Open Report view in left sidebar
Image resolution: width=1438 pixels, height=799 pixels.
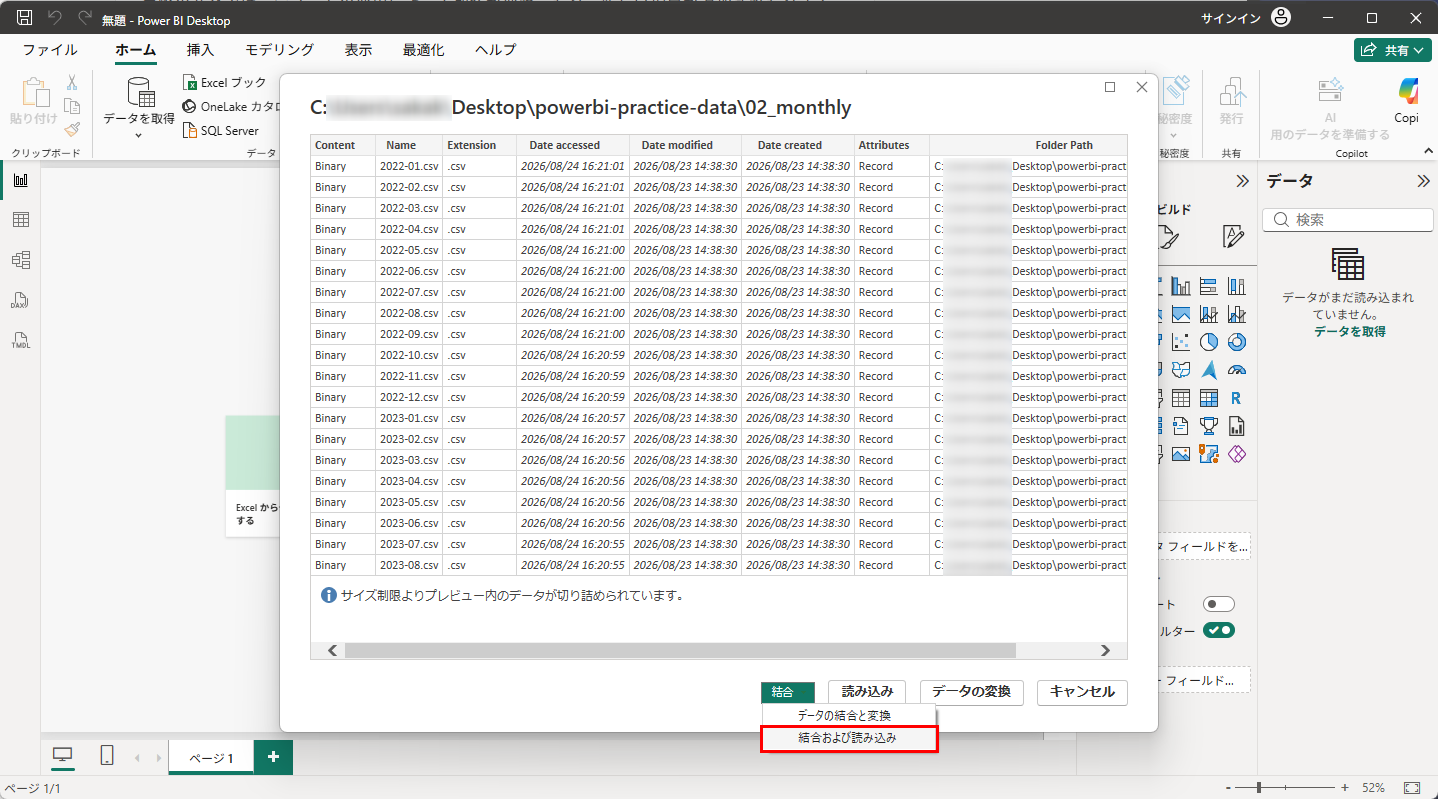coord(20,180)
